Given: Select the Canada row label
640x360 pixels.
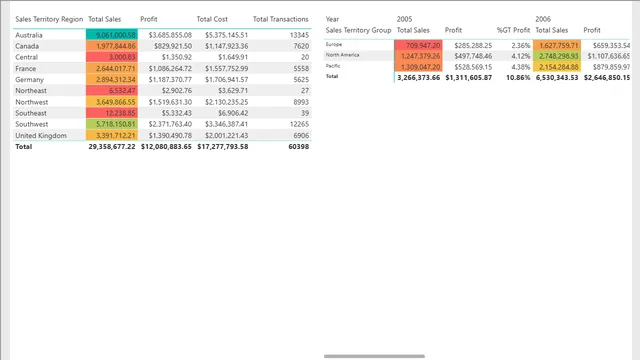Looking at the screenshot, I should click(27, 46).
